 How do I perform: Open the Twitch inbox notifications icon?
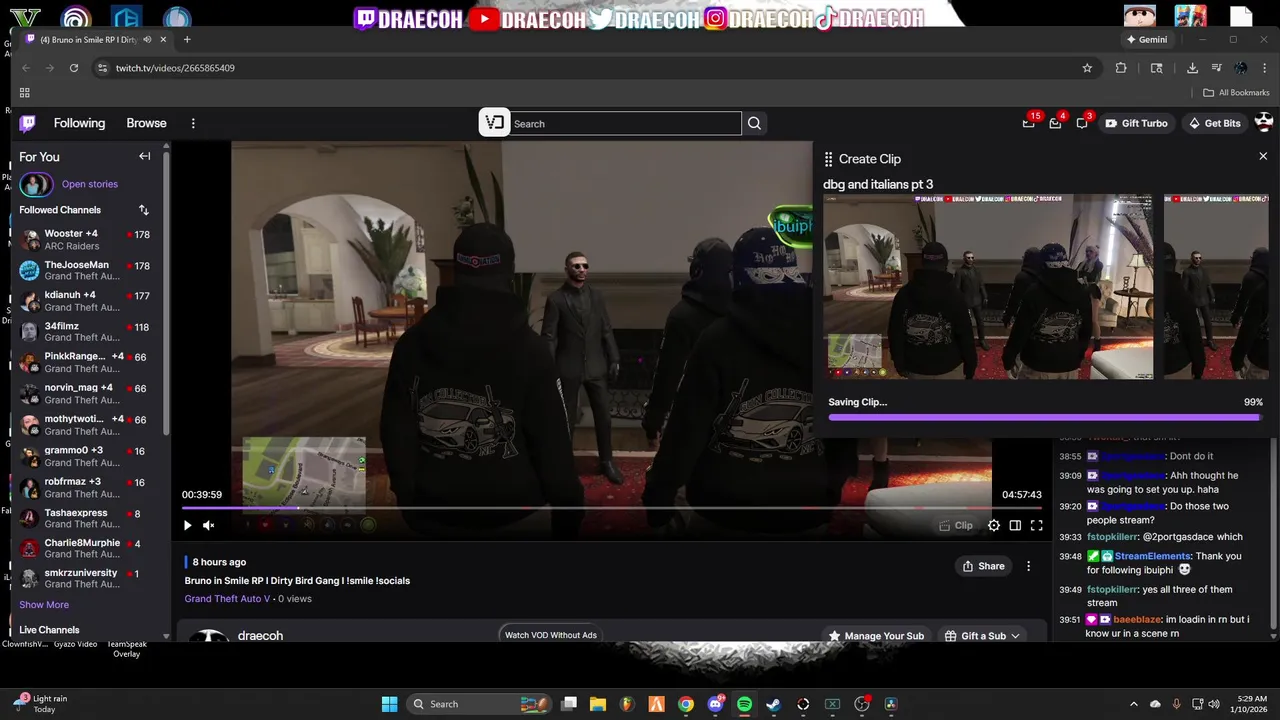(1055, 123)
